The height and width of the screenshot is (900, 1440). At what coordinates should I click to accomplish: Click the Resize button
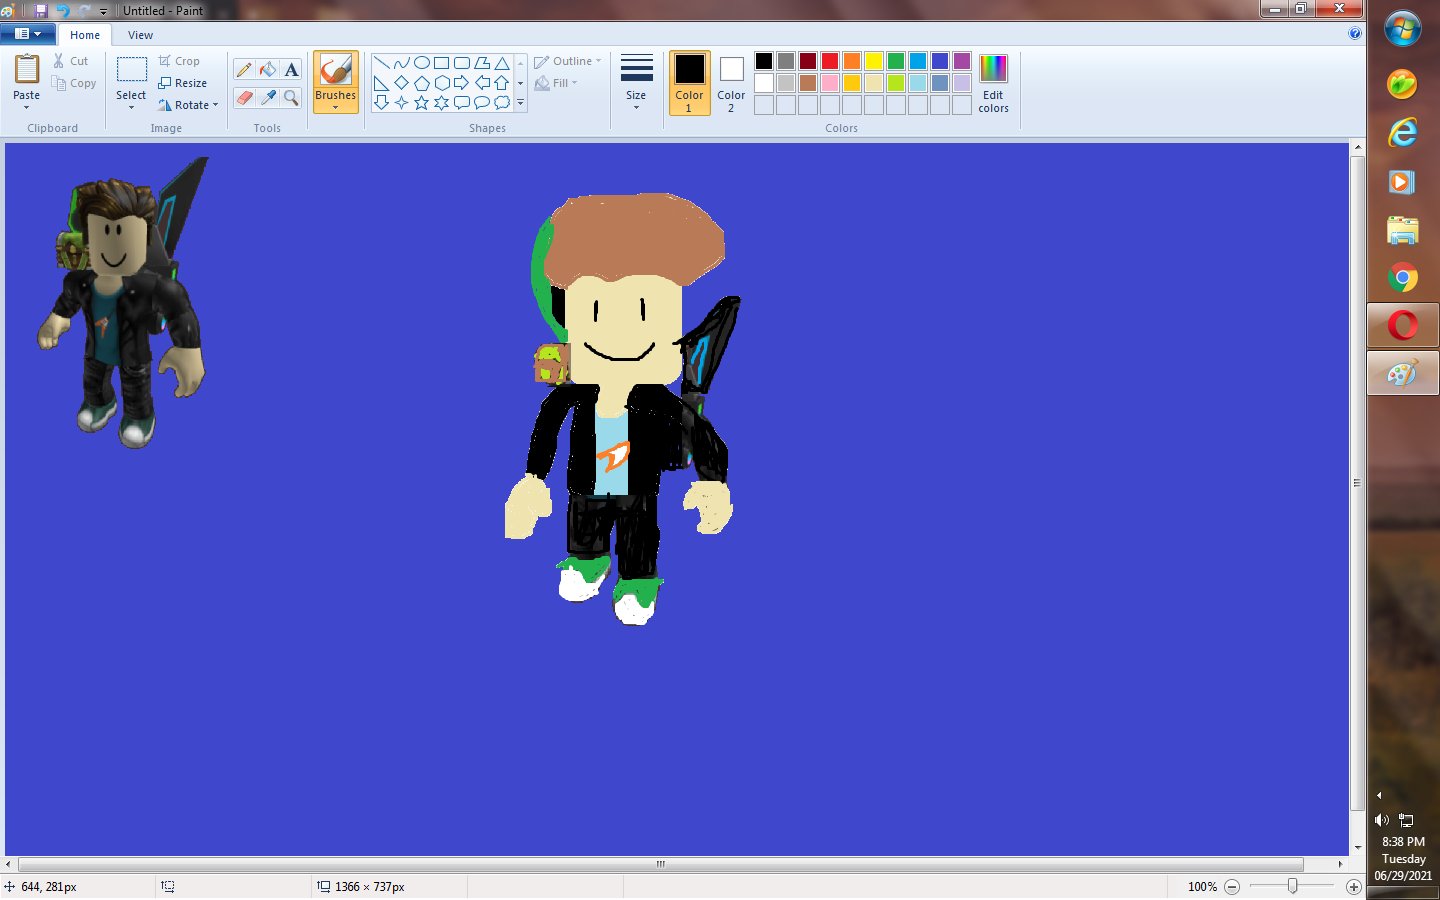[x=183, y=83]
